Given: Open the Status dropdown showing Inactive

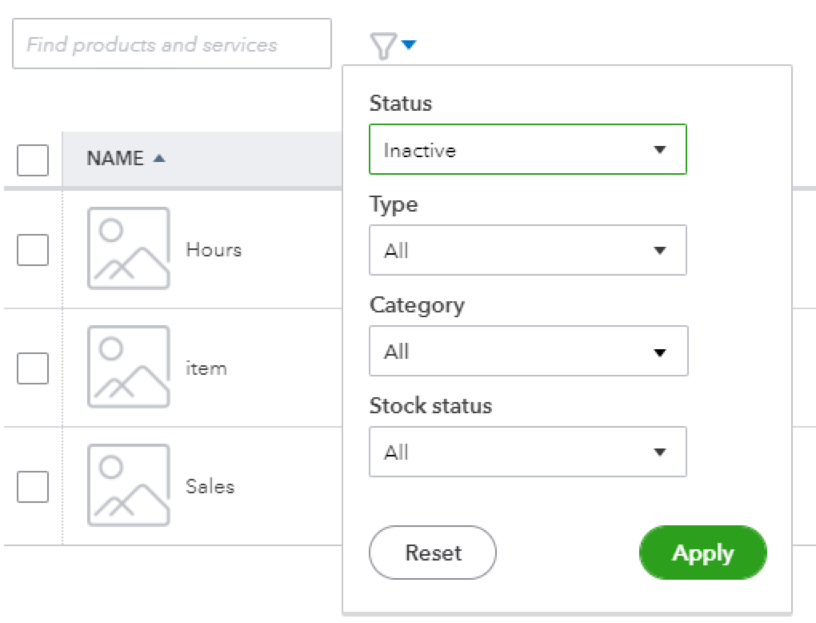Looking at the screenshot, I should point(527,150).
